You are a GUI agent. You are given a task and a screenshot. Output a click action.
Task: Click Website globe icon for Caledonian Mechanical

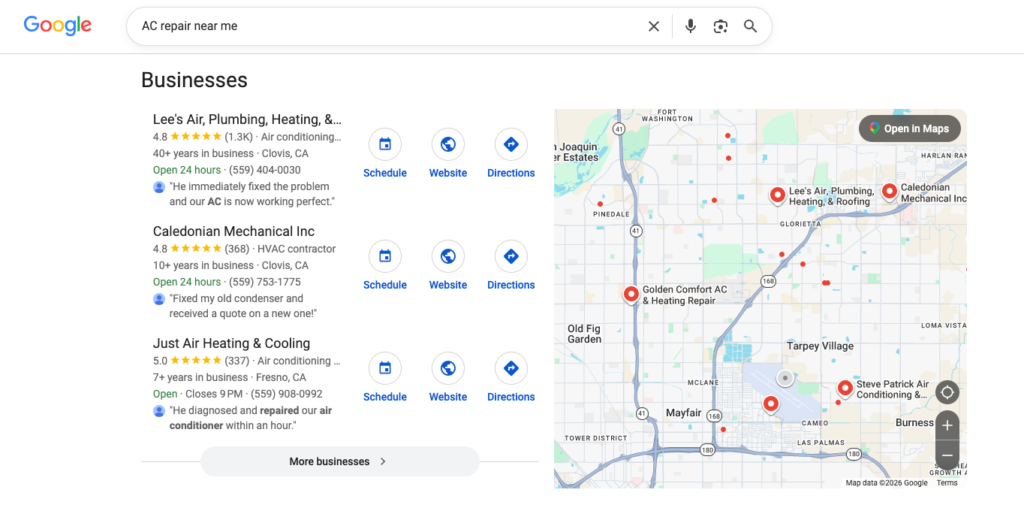[448, 257]
